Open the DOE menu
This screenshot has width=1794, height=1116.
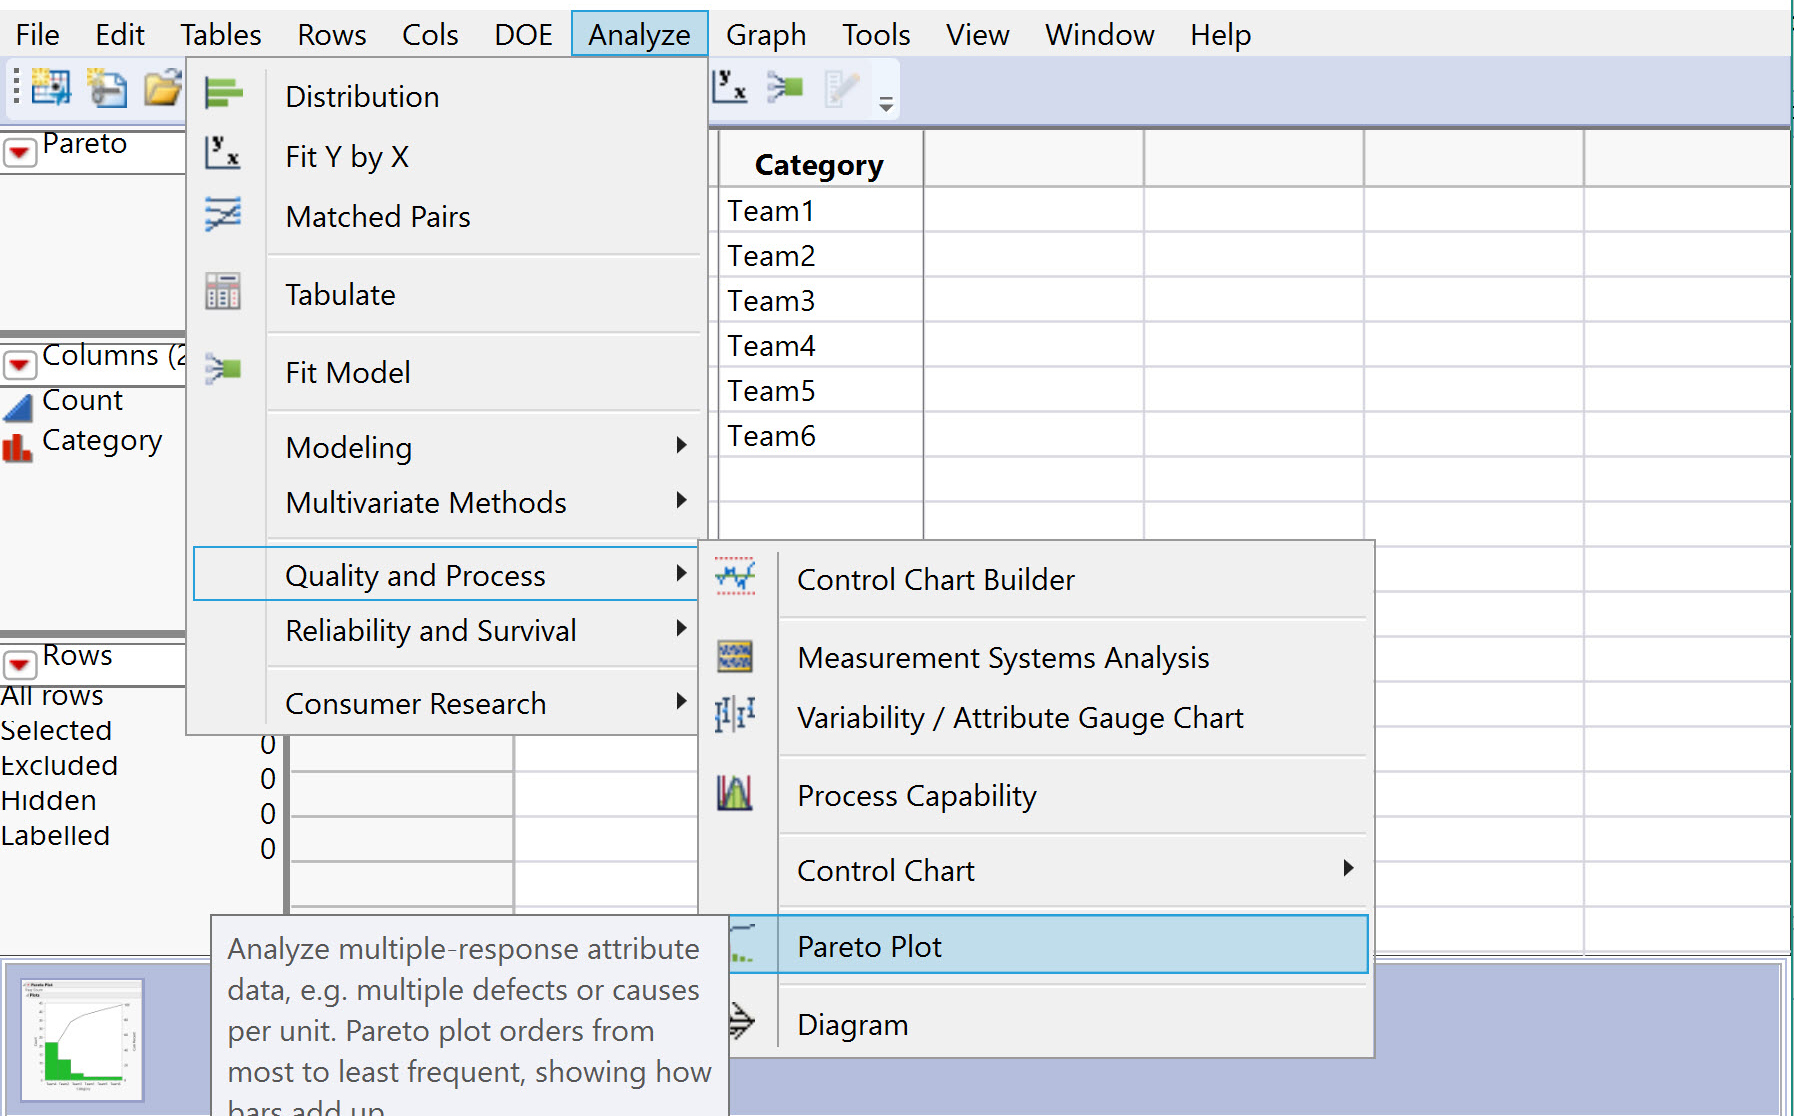pyautogui.click(x=523, y=35)
